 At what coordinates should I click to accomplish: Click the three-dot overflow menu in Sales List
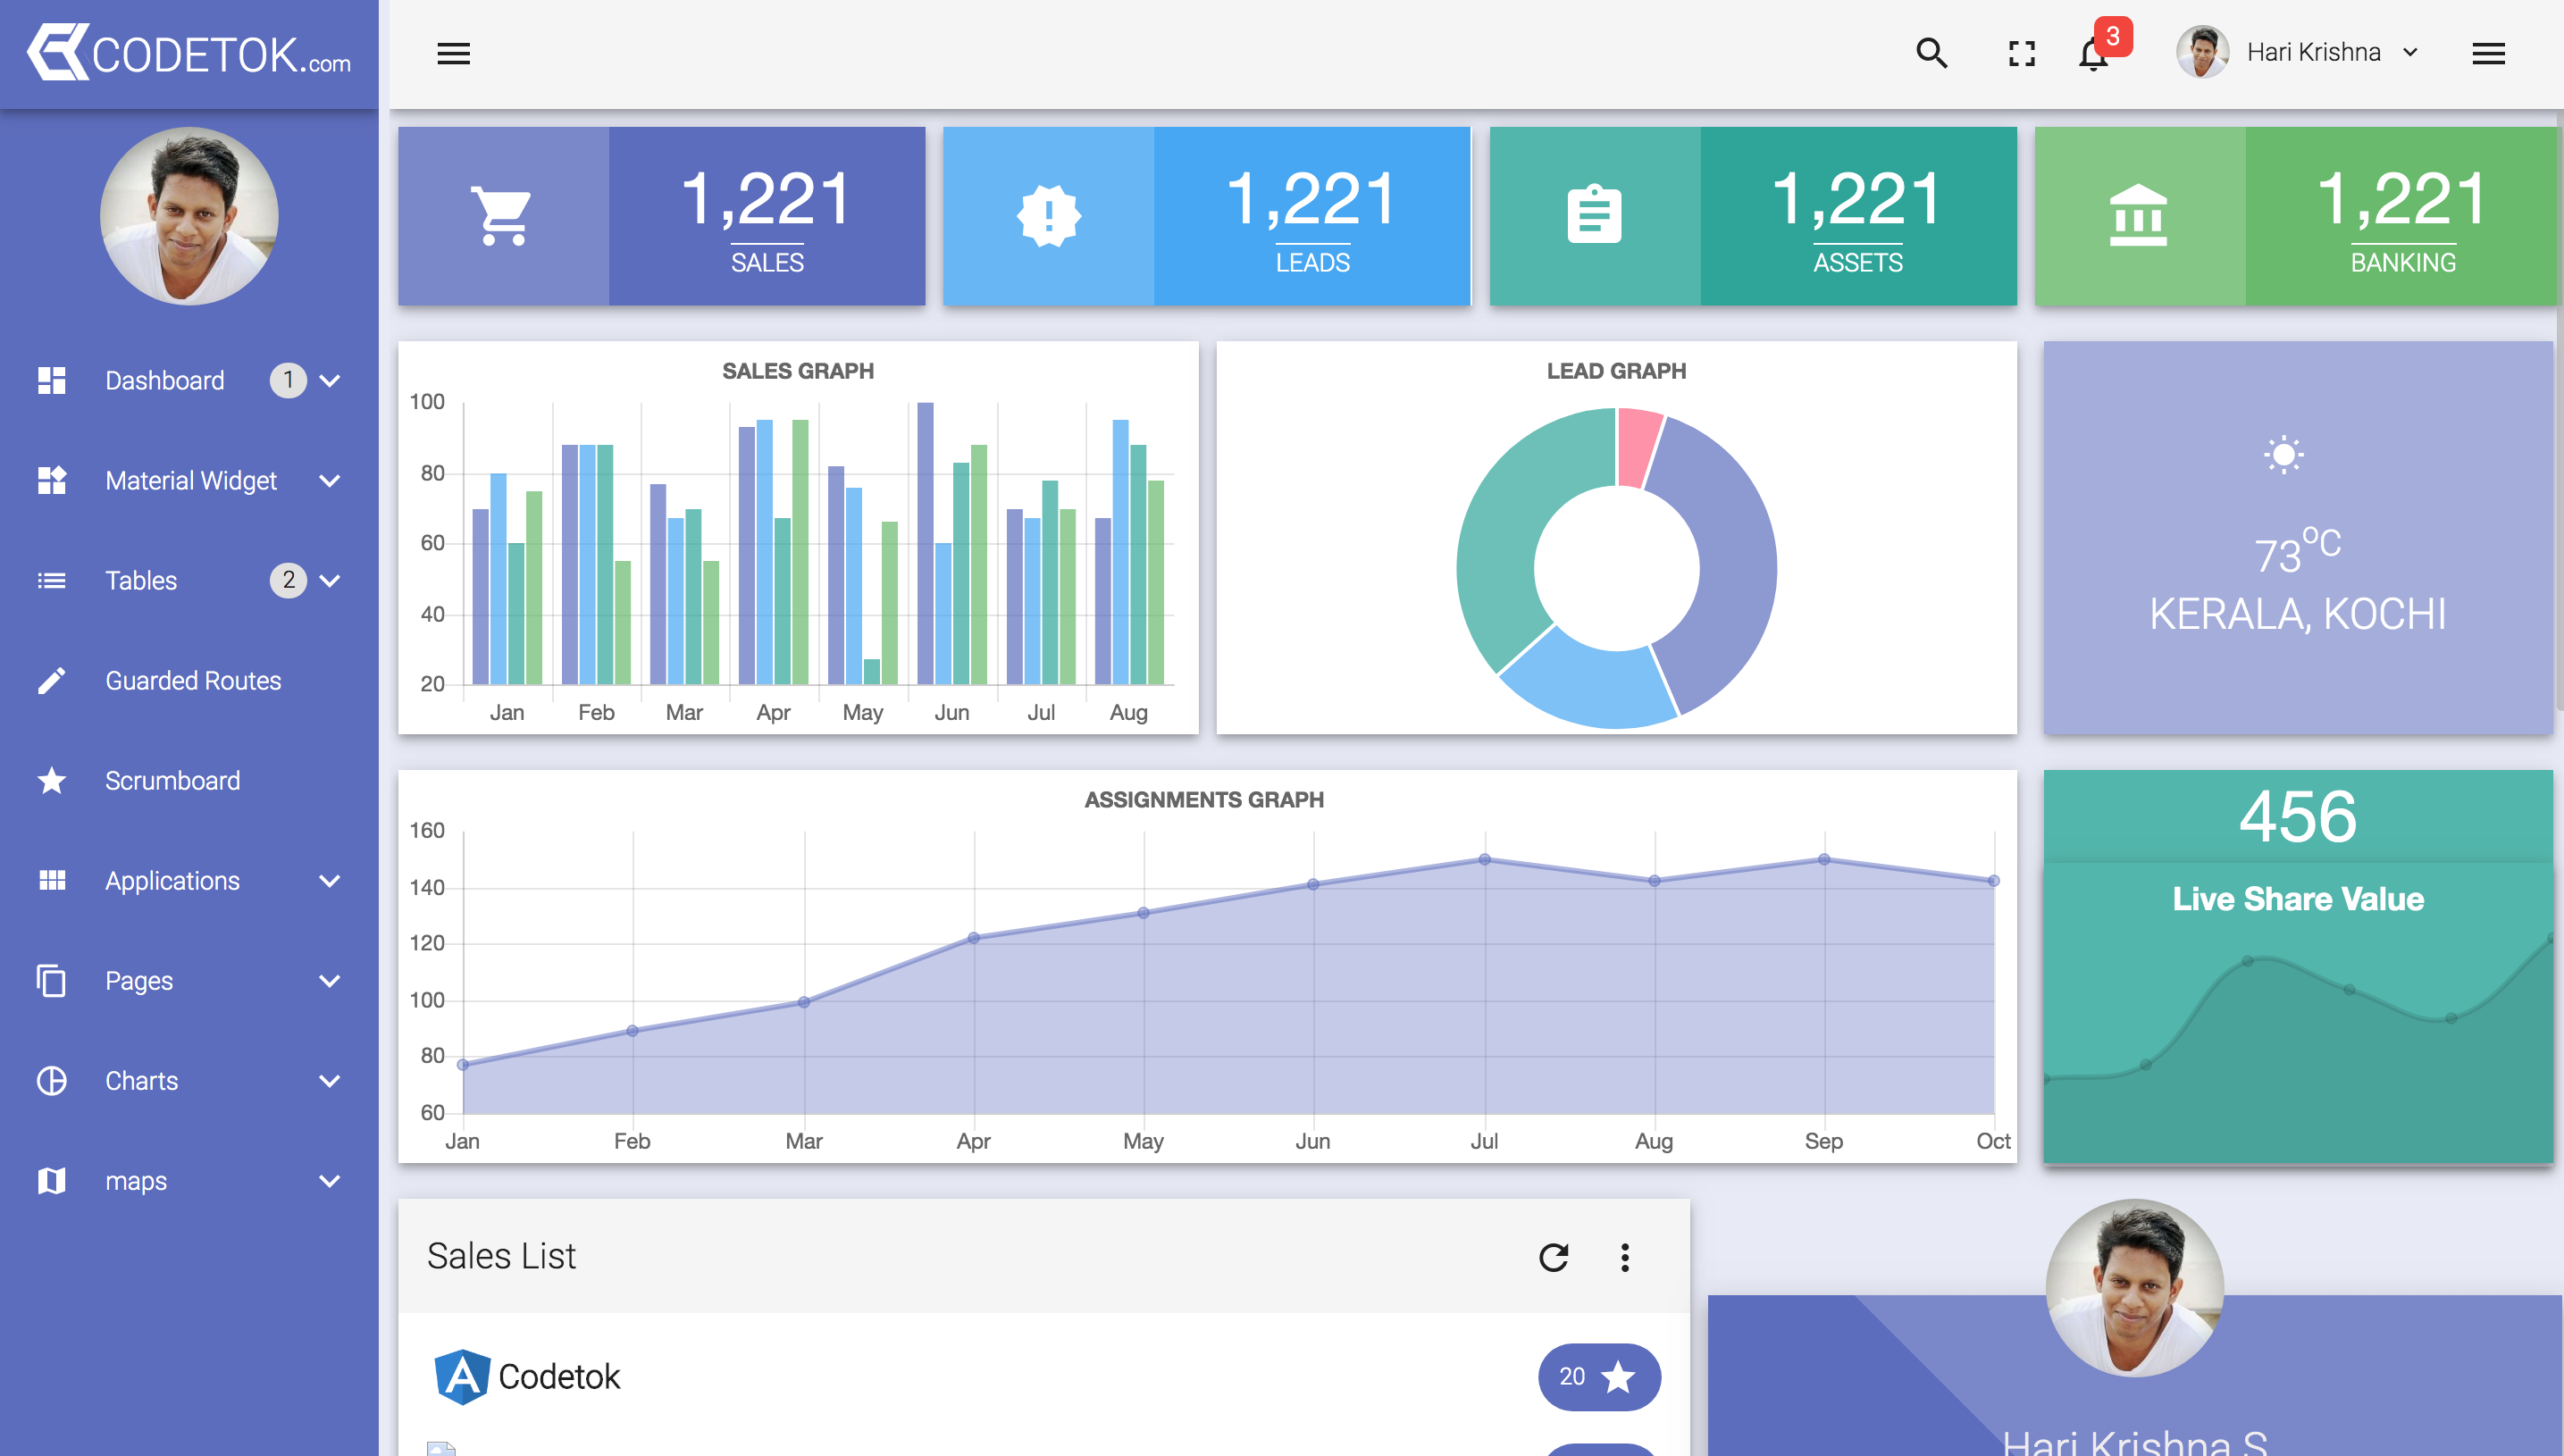(1625, 1257)
